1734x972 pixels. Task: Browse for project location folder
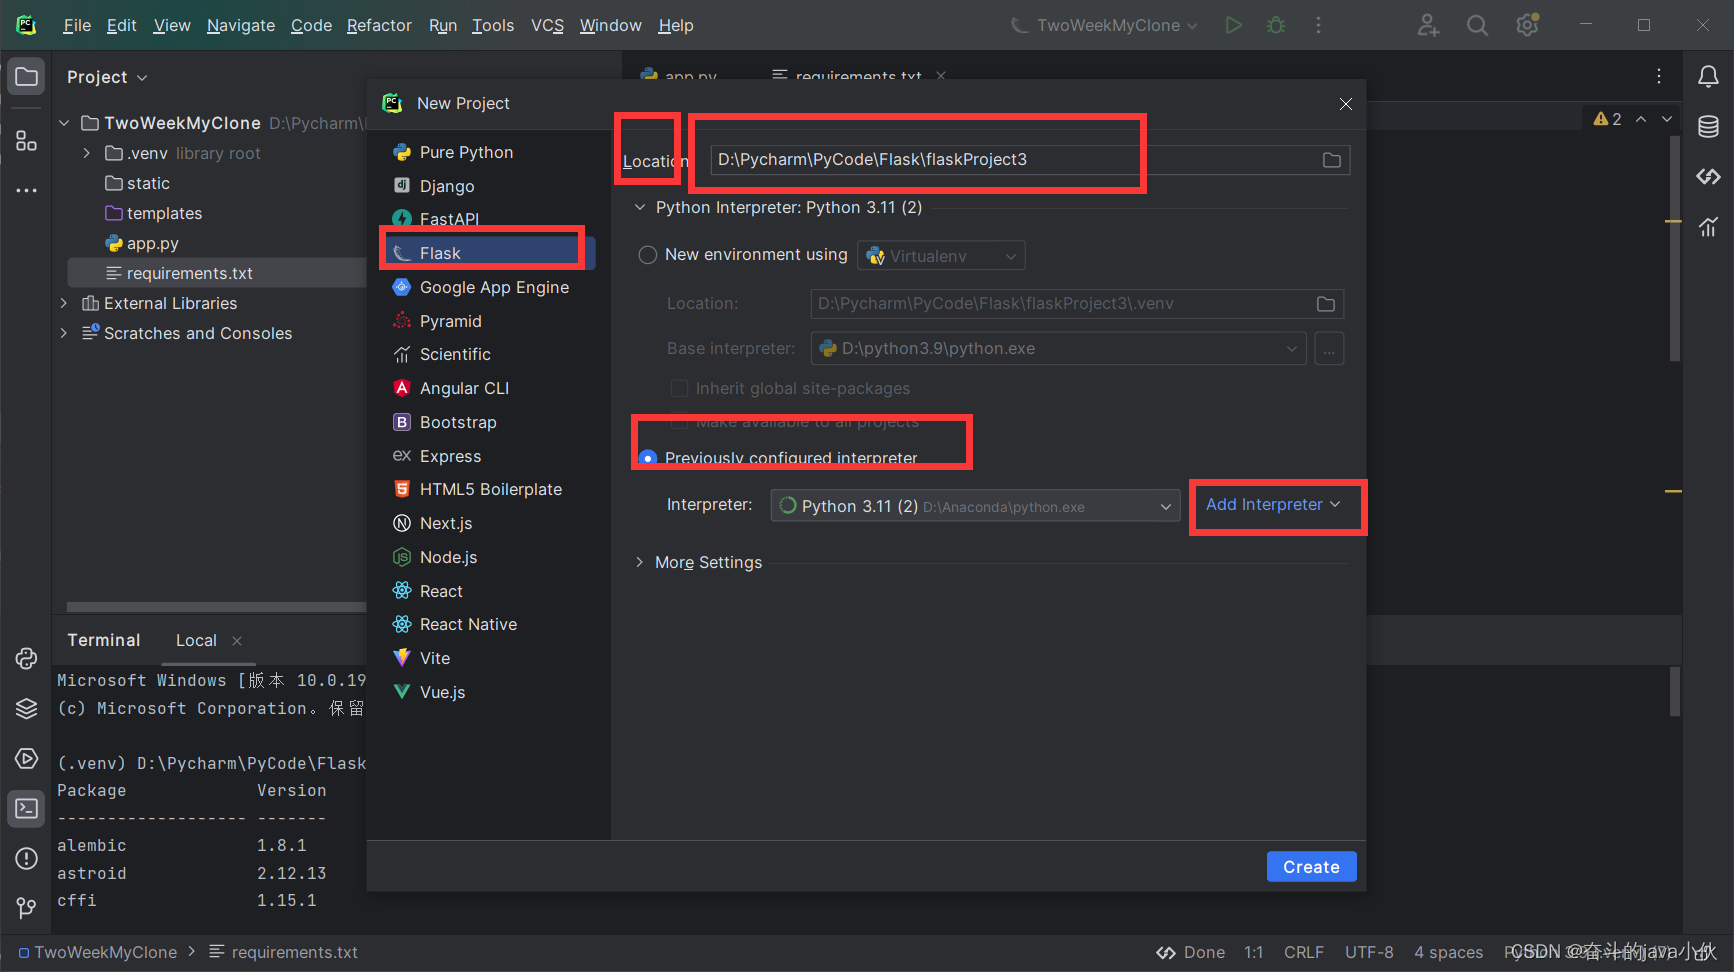tap(1331, 160)
